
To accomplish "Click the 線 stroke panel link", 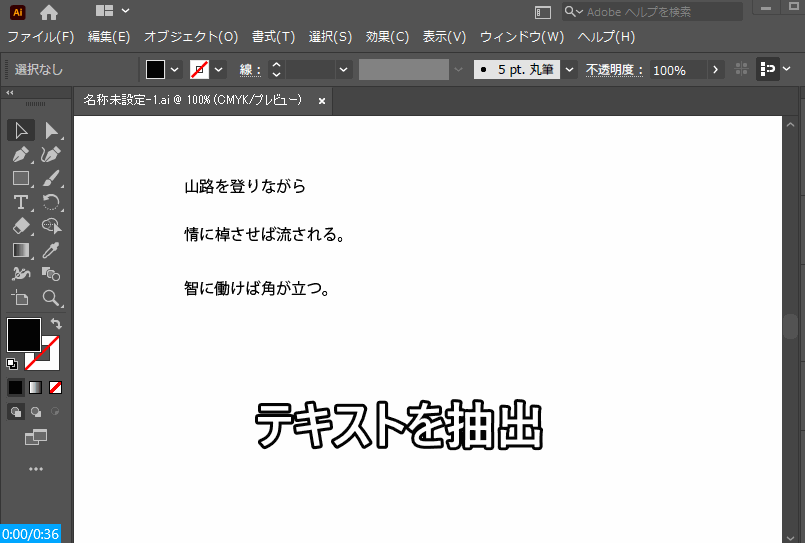I will point(250,70).
